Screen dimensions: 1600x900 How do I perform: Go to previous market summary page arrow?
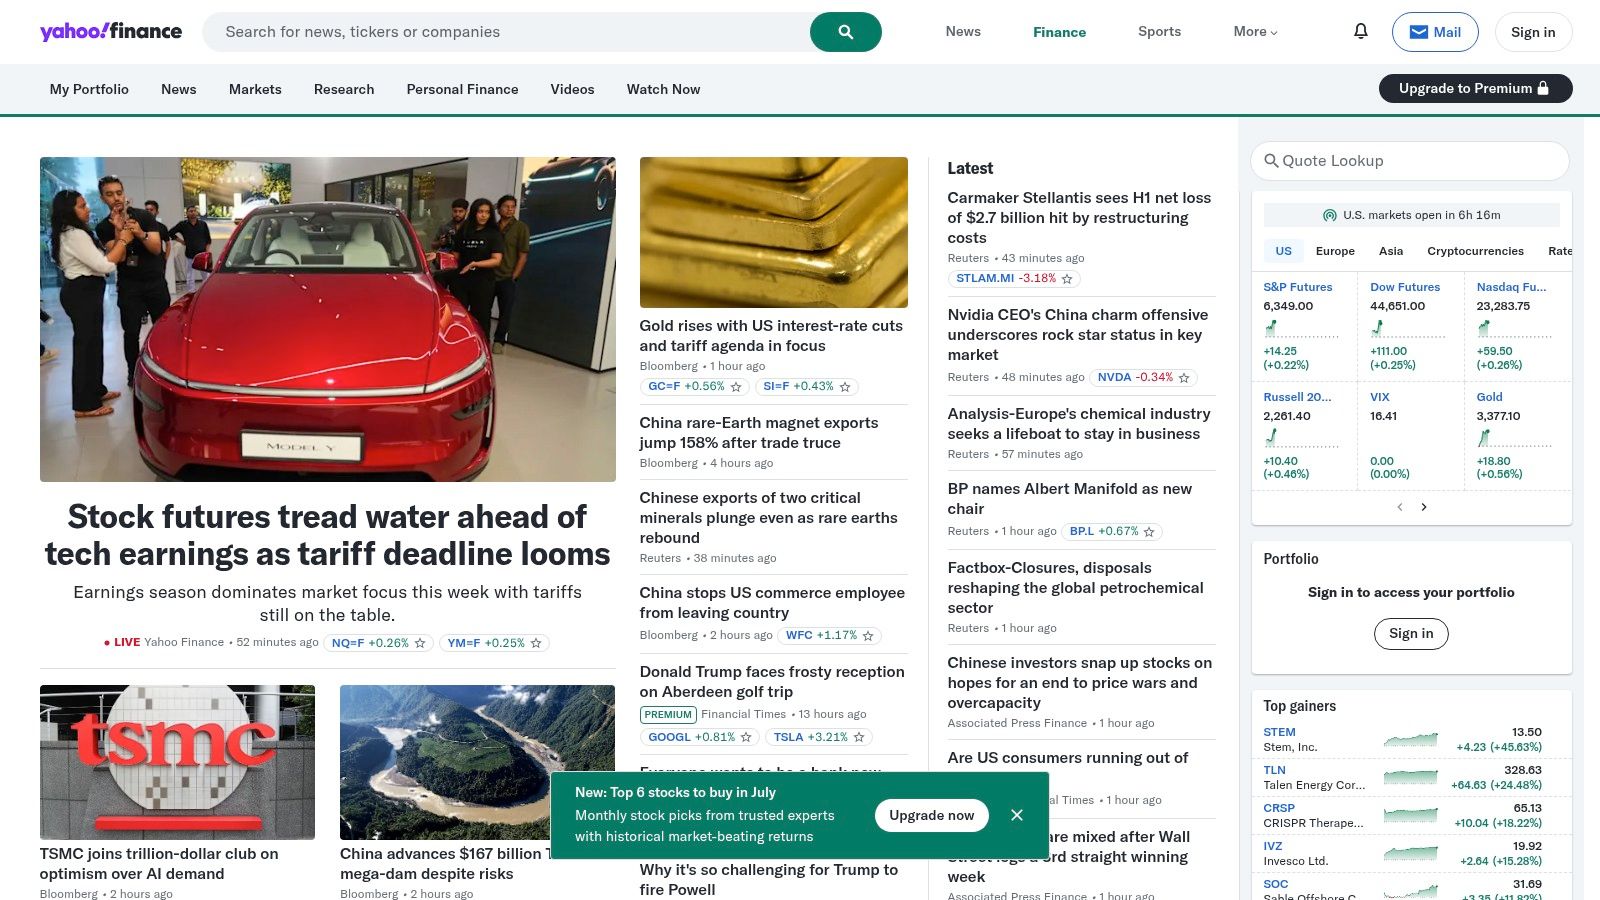pyautogui.click(x=1399, y=507)
